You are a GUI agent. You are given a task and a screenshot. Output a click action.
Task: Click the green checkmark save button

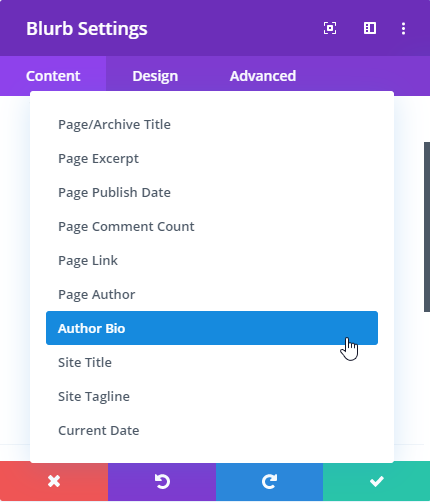tap(376, 481)
